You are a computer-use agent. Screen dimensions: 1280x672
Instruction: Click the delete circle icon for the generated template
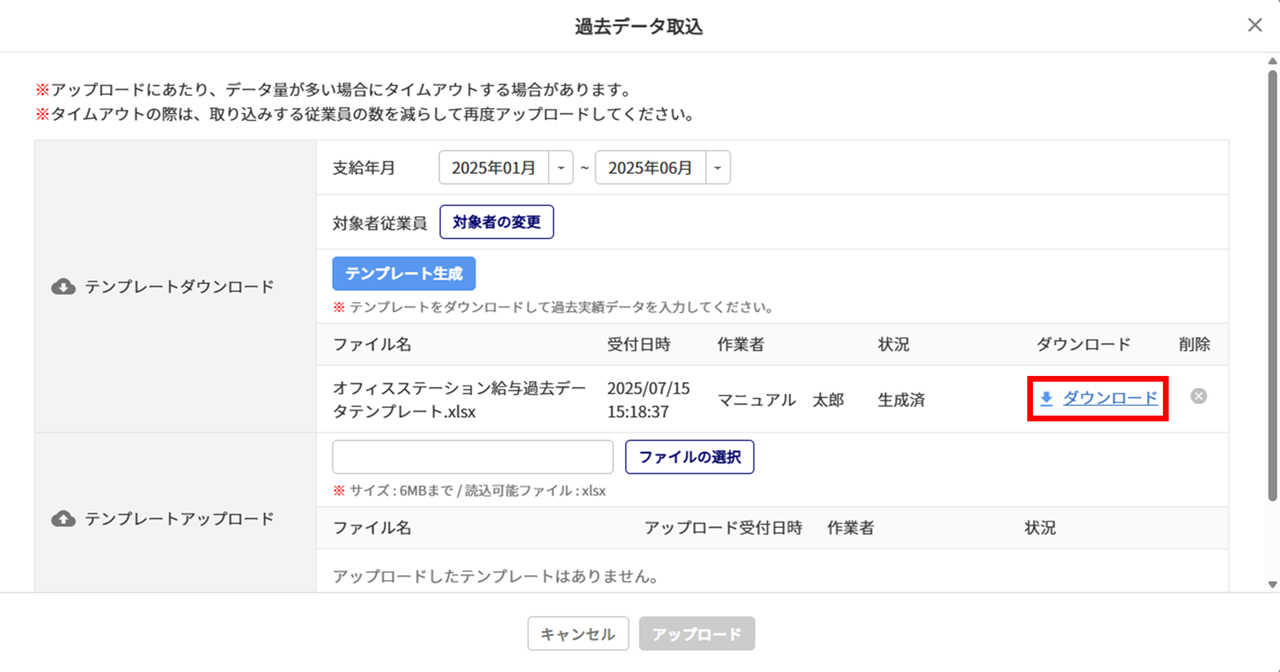tap(1198, 396)
